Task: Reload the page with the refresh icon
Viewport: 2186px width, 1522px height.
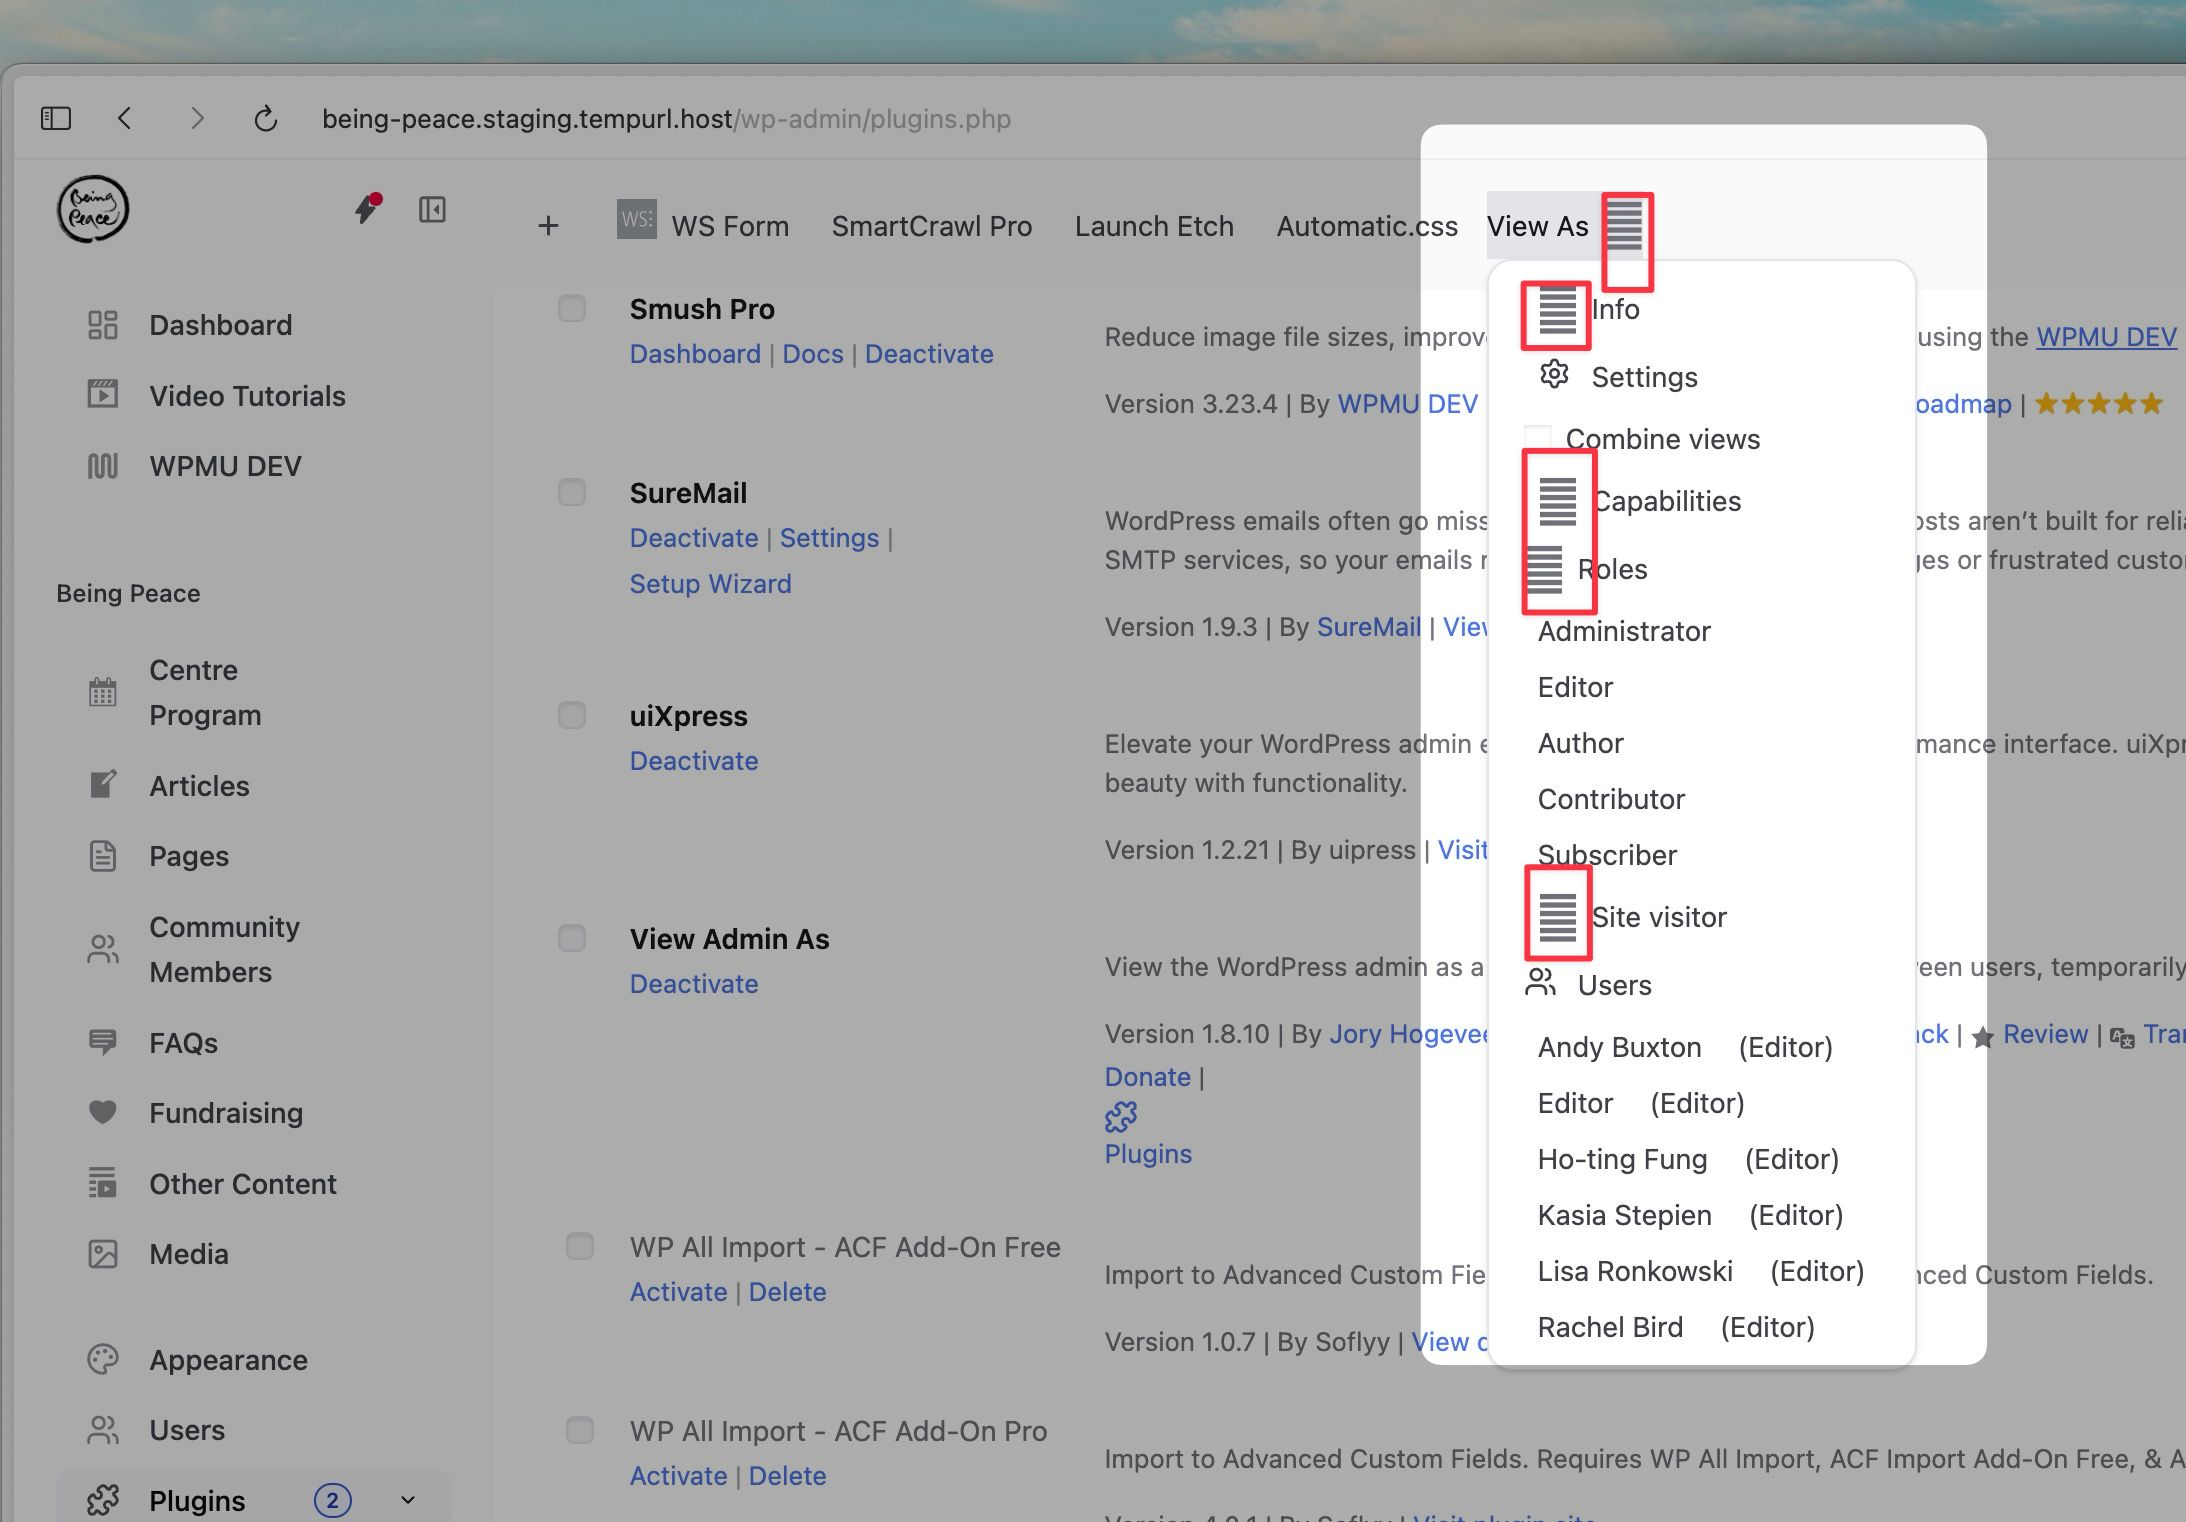Action: 265,119
